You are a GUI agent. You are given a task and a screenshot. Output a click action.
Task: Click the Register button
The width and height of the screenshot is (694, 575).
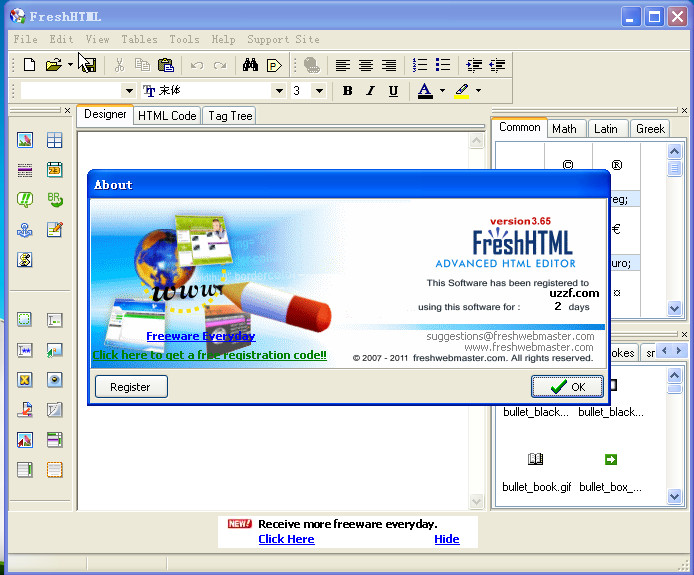131,386
